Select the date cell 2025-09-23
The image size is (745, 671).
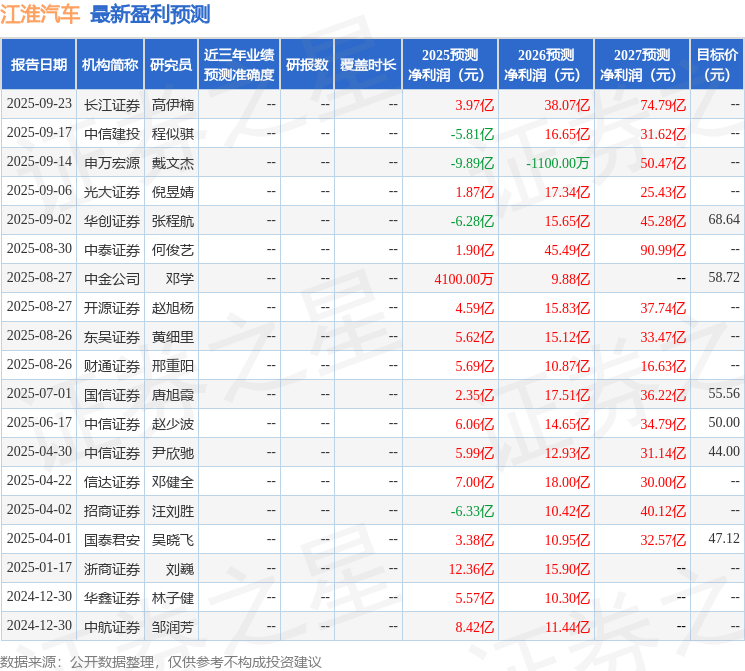[x=39, y=104]
